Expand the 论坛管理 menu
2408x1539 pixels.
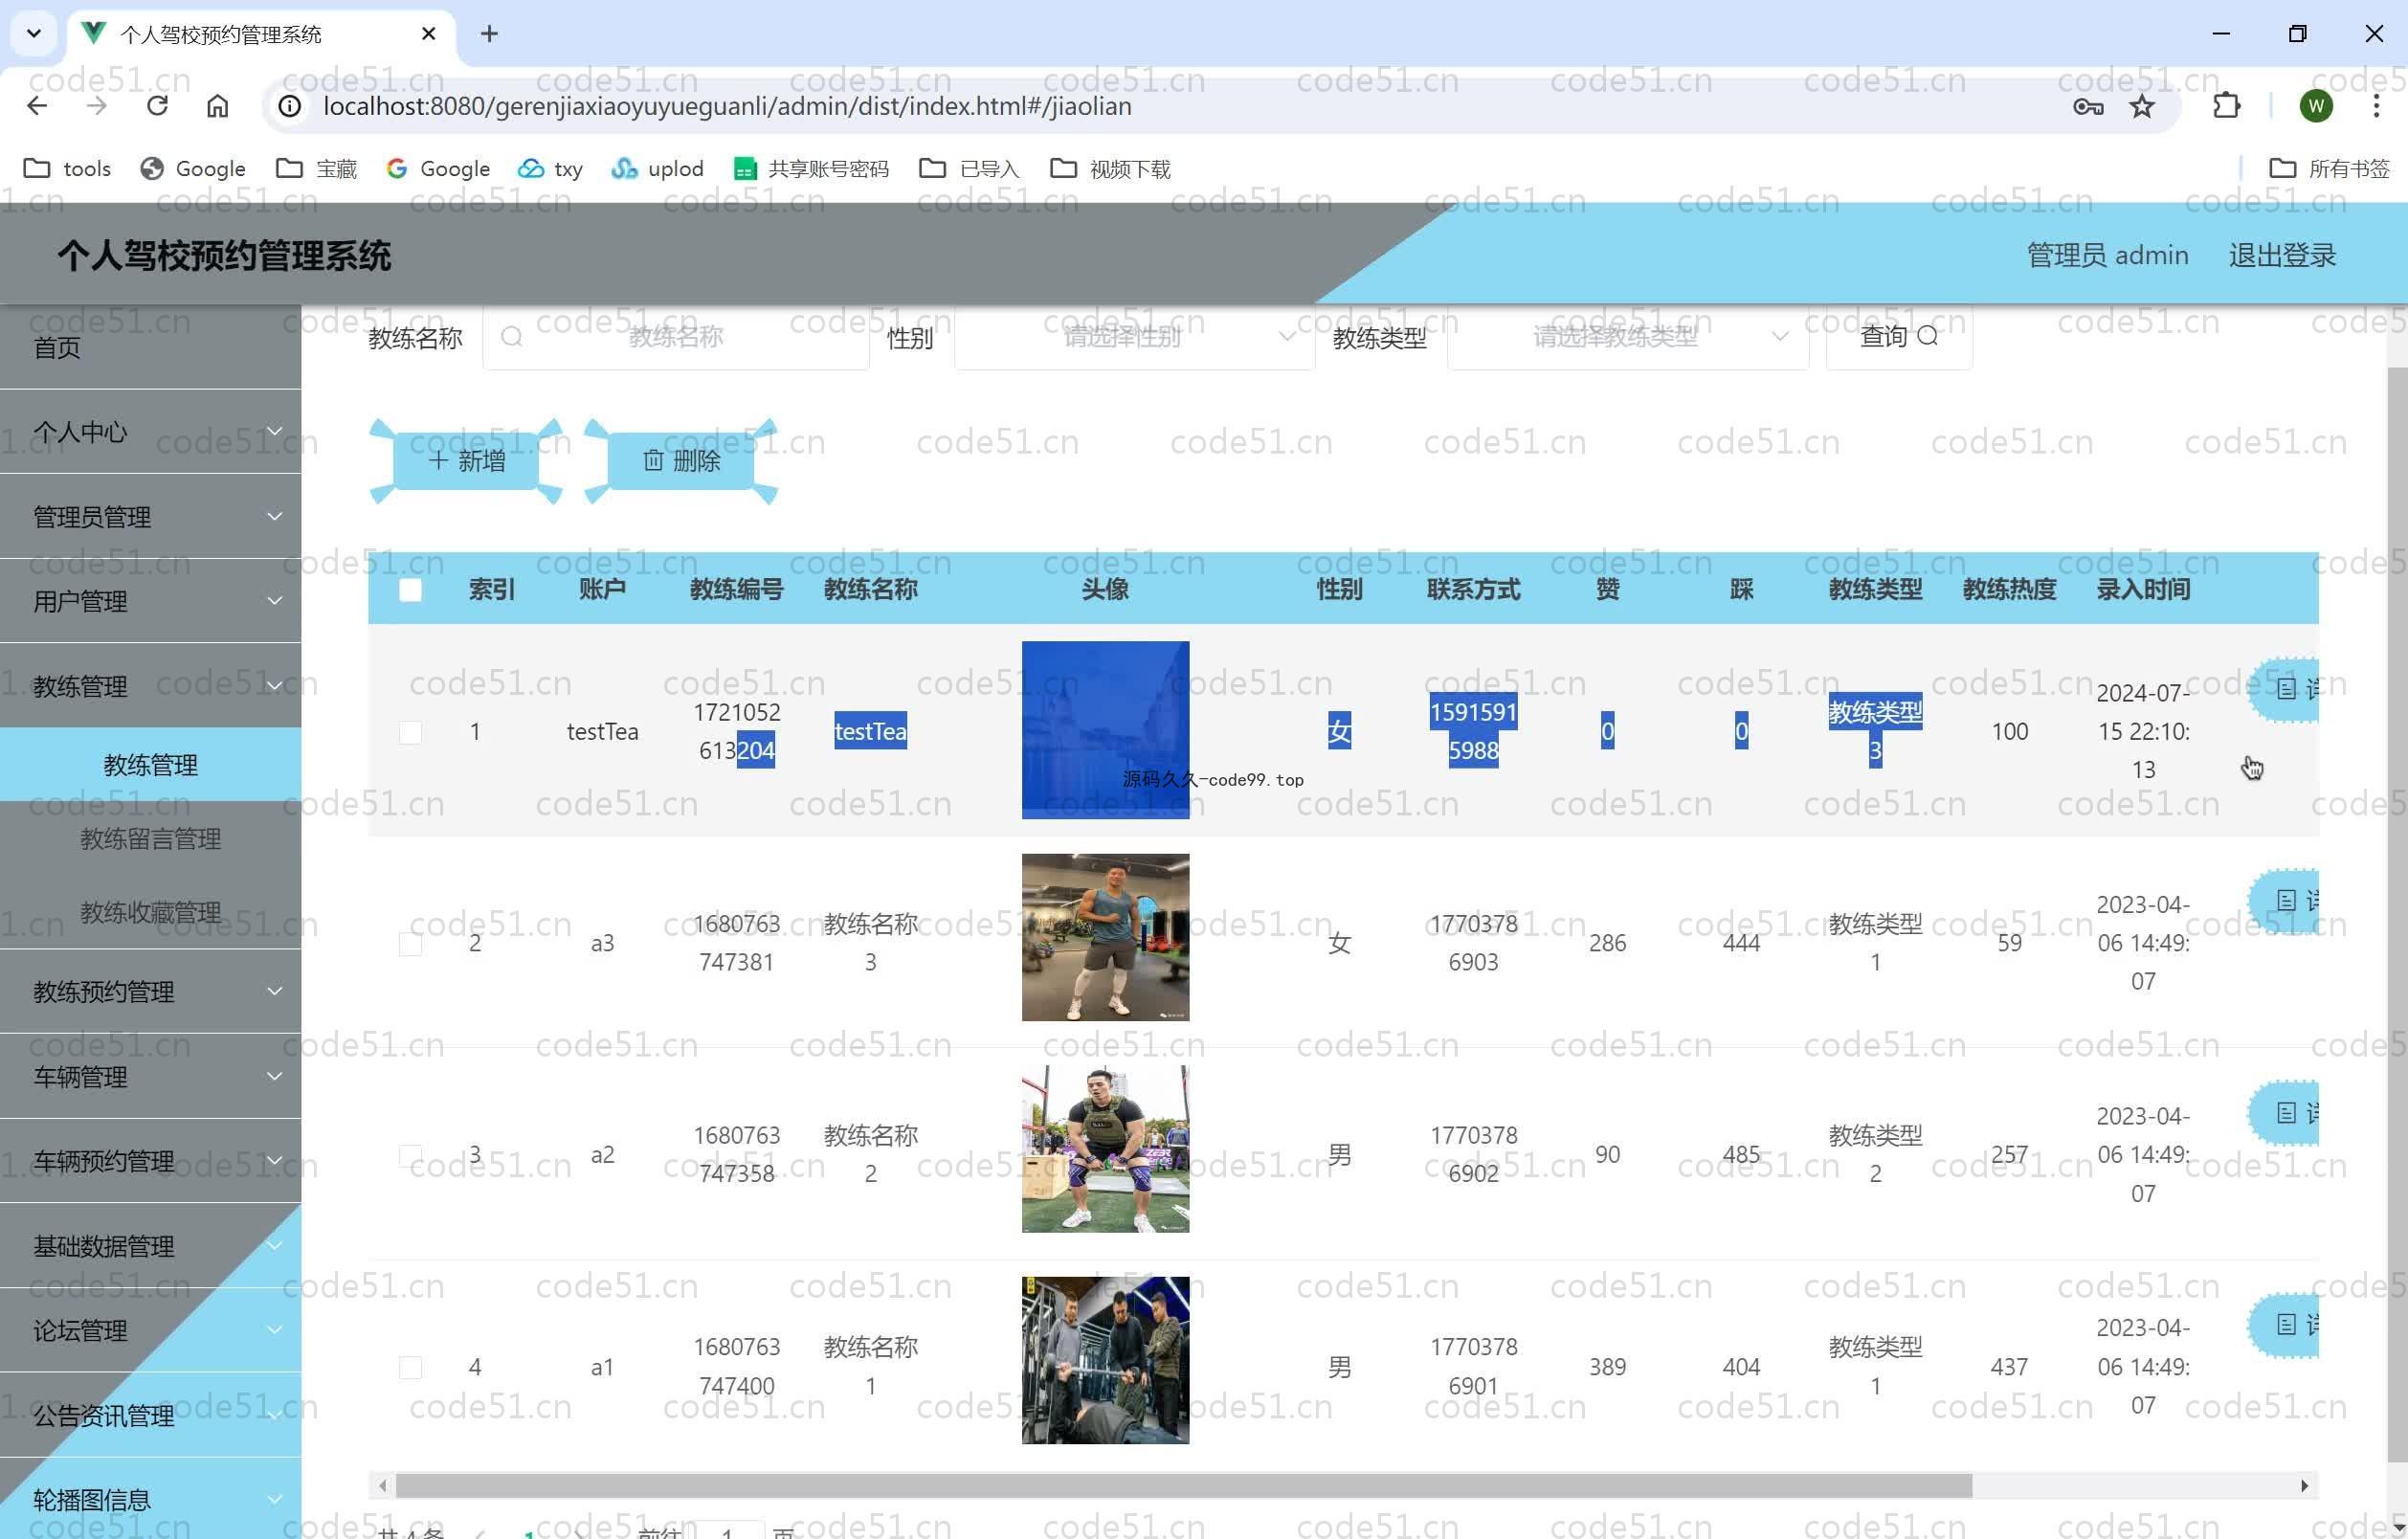150,1331
